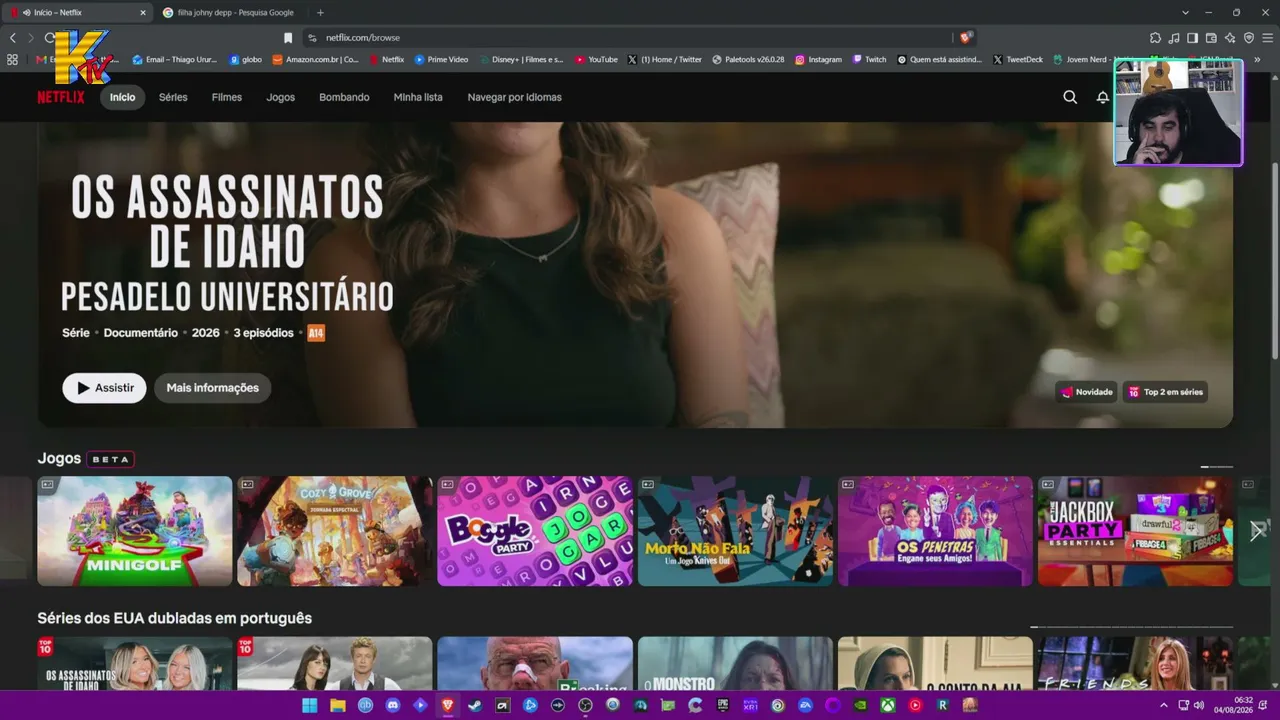This screenshot has width=1280, height=720.
Task: Open the Netflix notifications bell
Action: tap(1102, 97)
